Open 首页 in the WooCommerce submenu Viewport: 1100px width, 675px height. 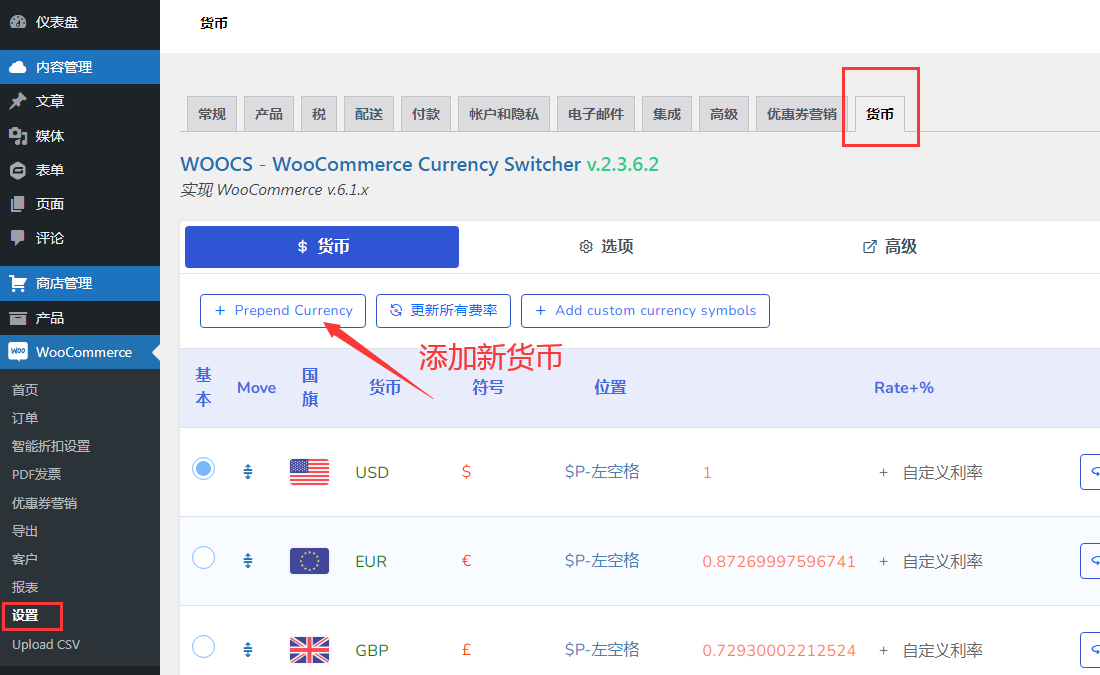(x=25, y=390)
